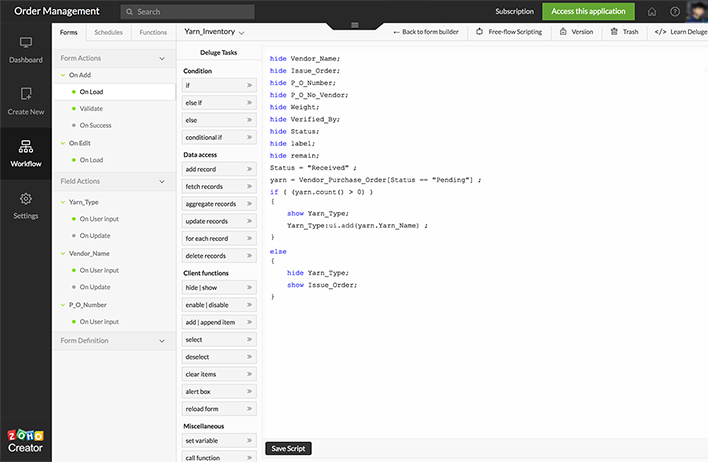The image size is (708, 462).
Task: Insert the 'enable | disable' task
Action: pyautogui.click(x=219, y=305)
